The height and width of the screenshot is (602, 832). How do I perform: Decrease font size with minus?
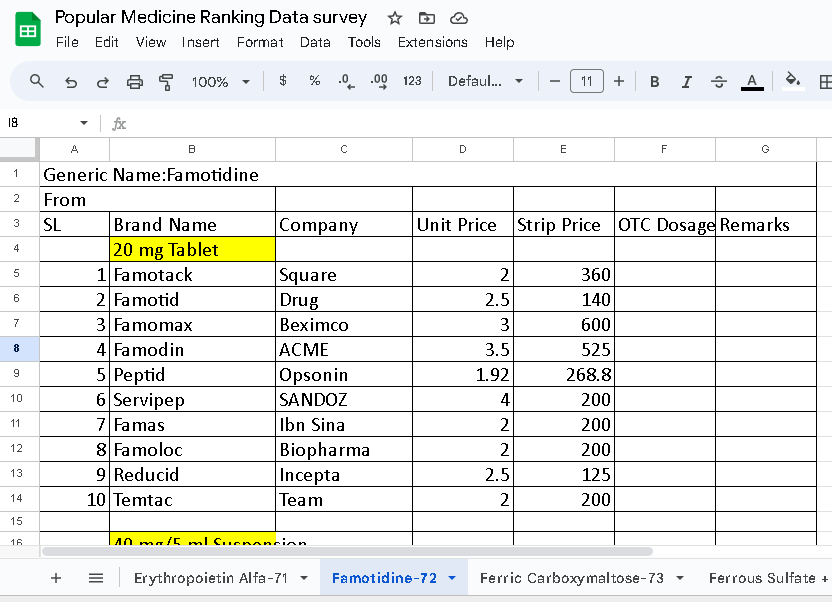(554, 81)
